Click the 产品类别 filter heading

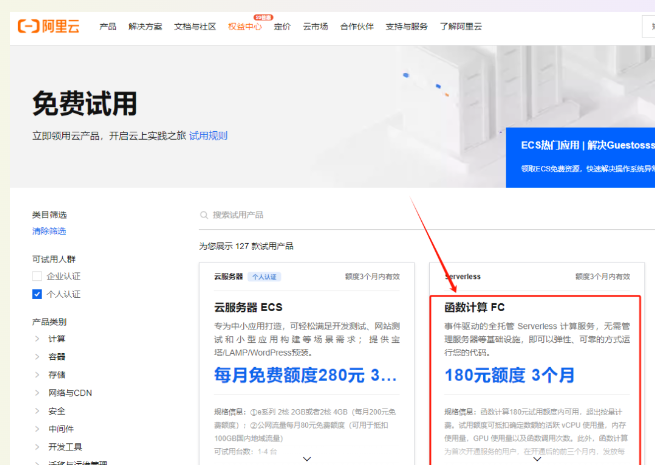point(49,322)
